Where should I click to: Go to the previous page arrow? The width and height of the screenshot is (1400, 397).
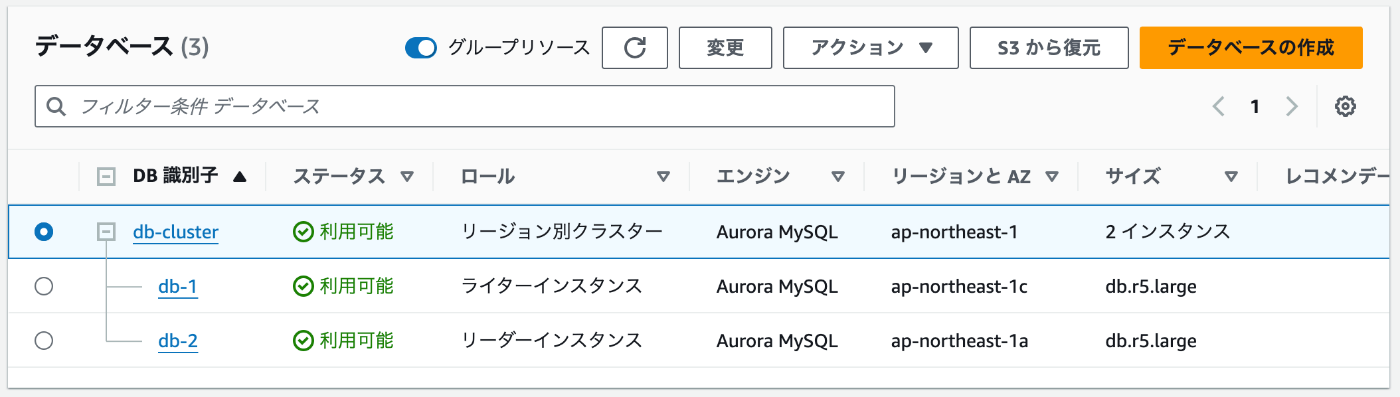pyautogui.click(x=1218, y=106)
